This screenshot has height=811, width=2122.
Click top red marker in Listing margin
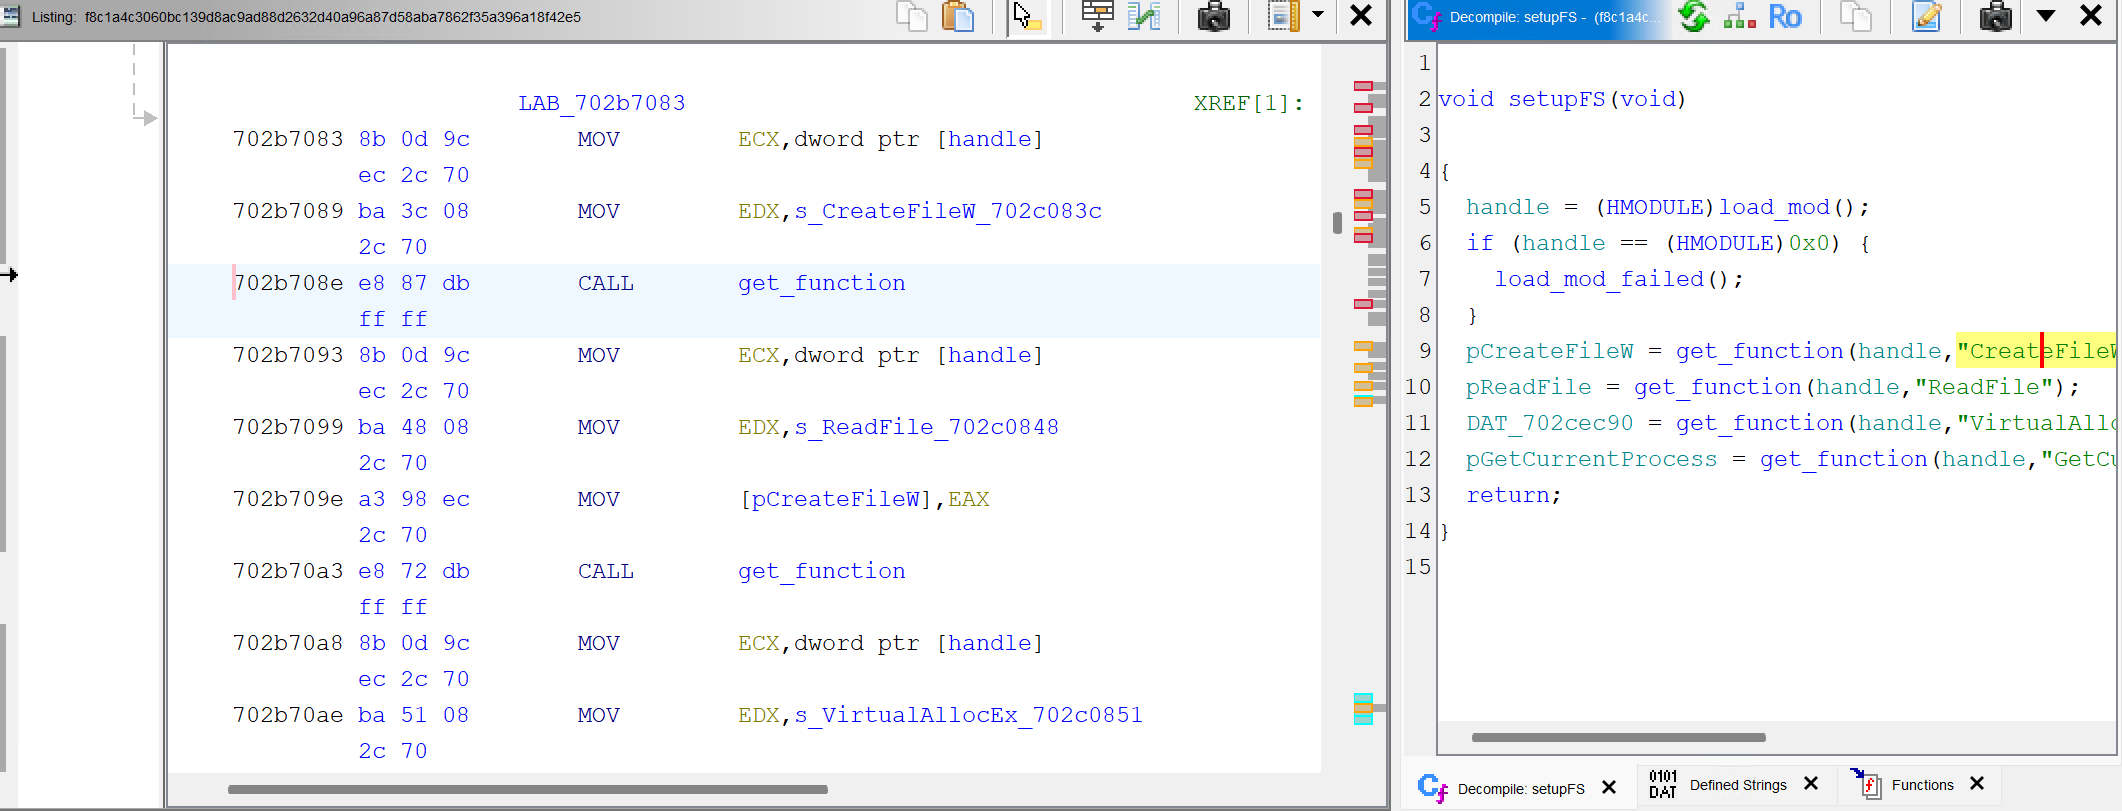pyautogui.click(x=1363, y=86)
